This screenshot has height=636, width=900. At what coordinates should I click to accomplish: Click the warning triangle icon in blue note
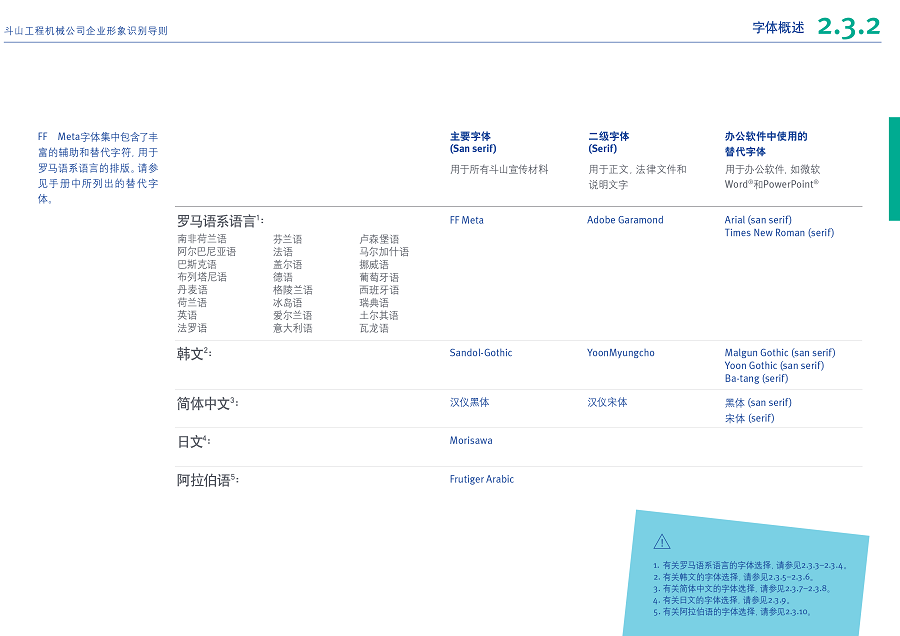pyautogui.click(x=662, y=541)
